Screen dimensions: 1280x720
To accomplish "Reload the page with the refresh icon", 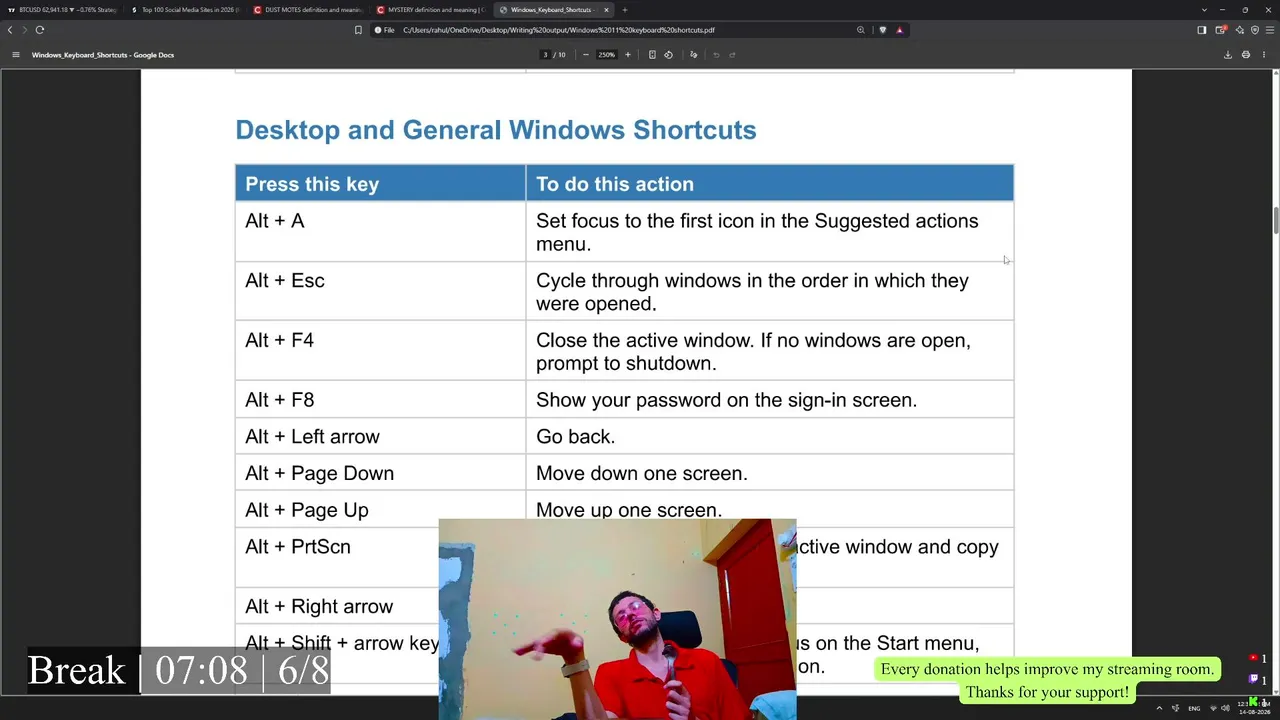I will point(40,30).
